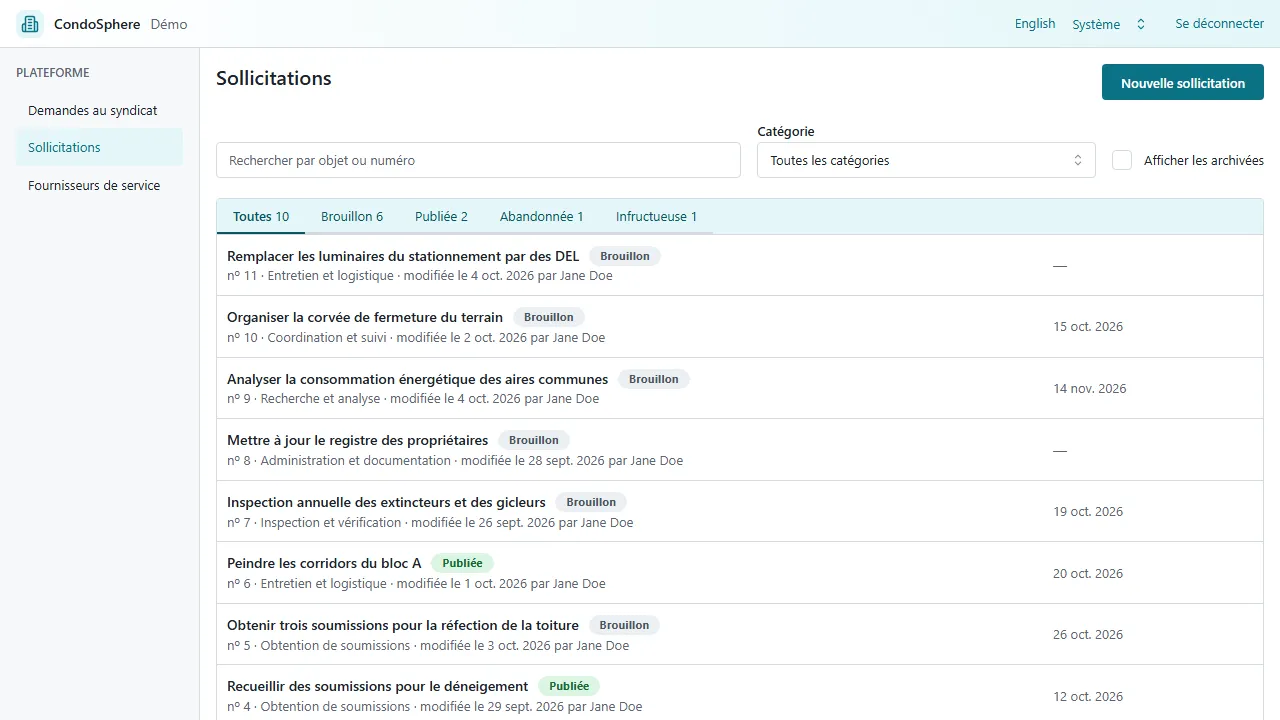Open Analyser la consommation énergétique des aires communes
The width and height of the screenshot is (1280, 720).
pyautogui.click(x=417, y=379)
